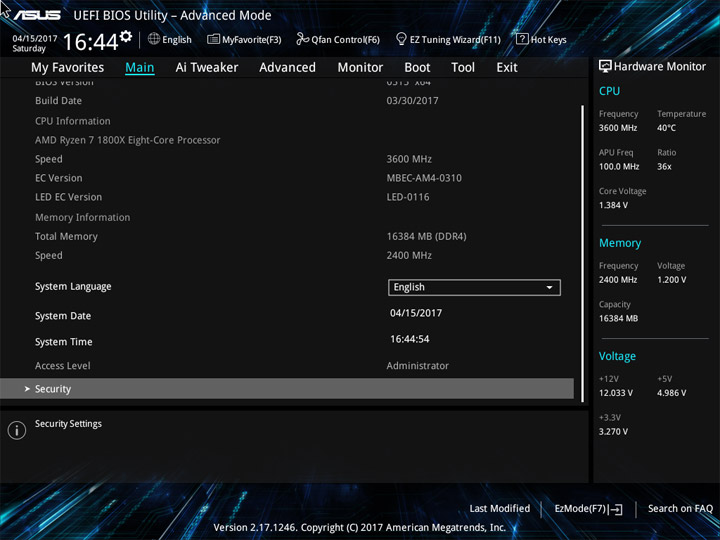The width and height of the screenshot is (720, 540).
Task: Click the CPU heading in Hardware Monitor
Action: pos(609,91)
